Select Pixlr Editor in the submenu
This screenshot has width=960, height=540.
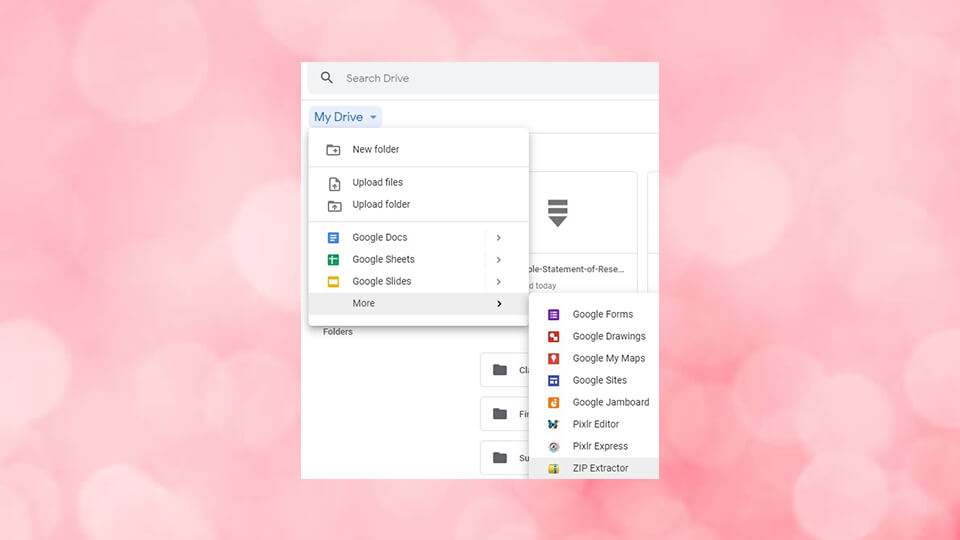click(x=594, y=424)
